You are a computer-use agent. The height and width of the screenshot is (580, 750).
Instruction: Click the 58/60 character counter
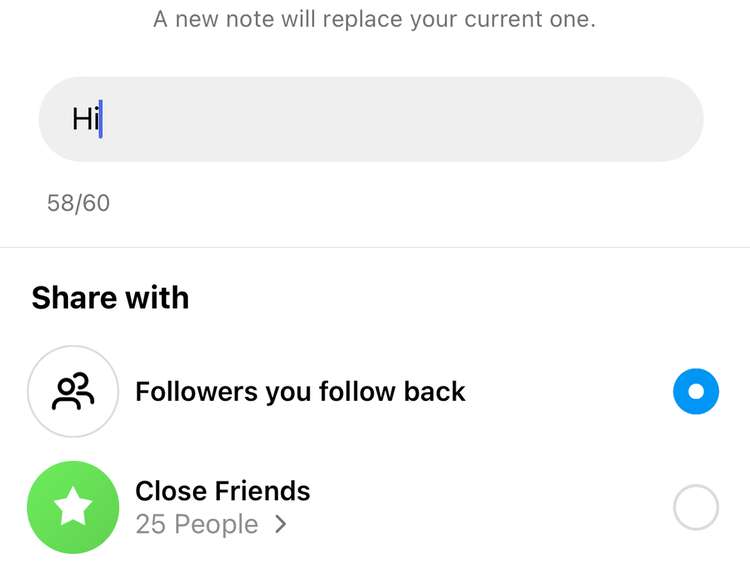point(78,203)
